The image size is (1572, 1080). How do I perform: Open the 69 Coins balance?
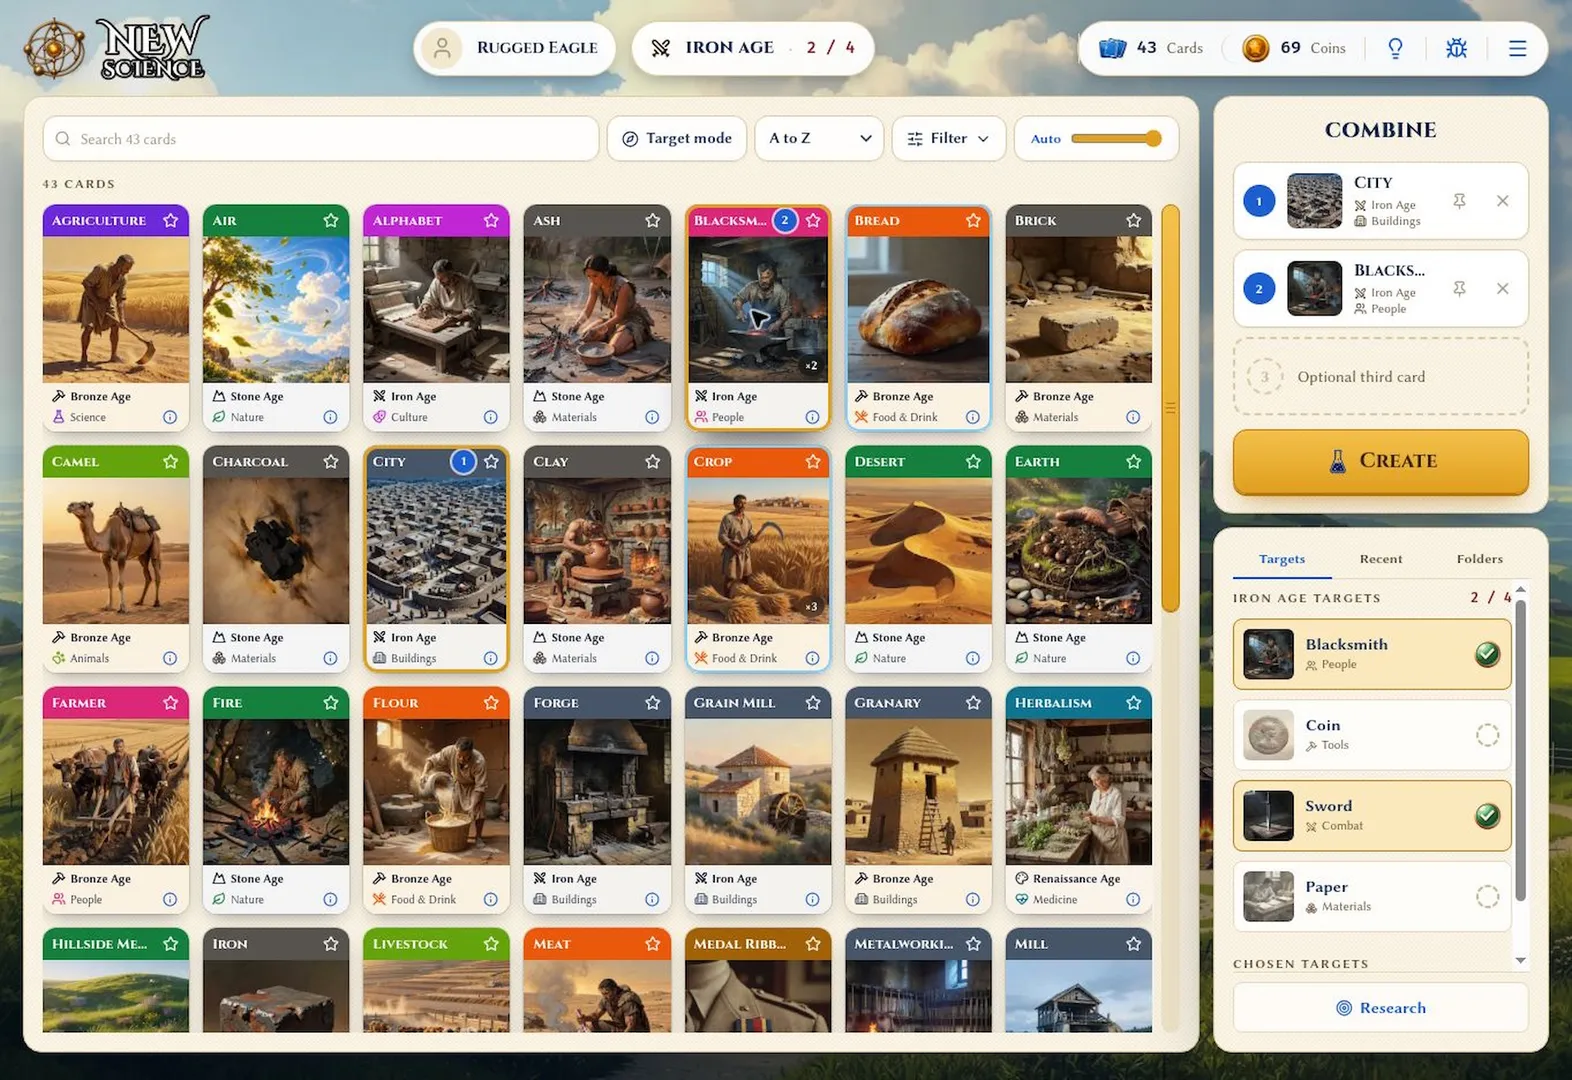(1293, 48)
